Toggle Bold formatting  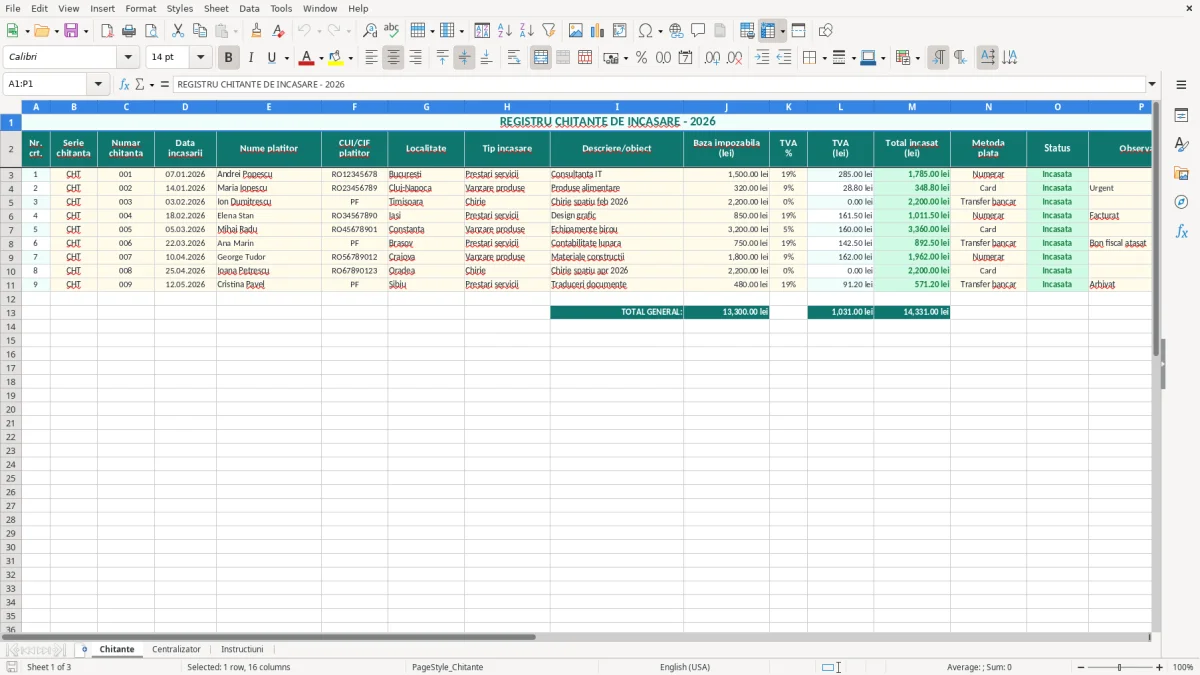pos(229,58)
